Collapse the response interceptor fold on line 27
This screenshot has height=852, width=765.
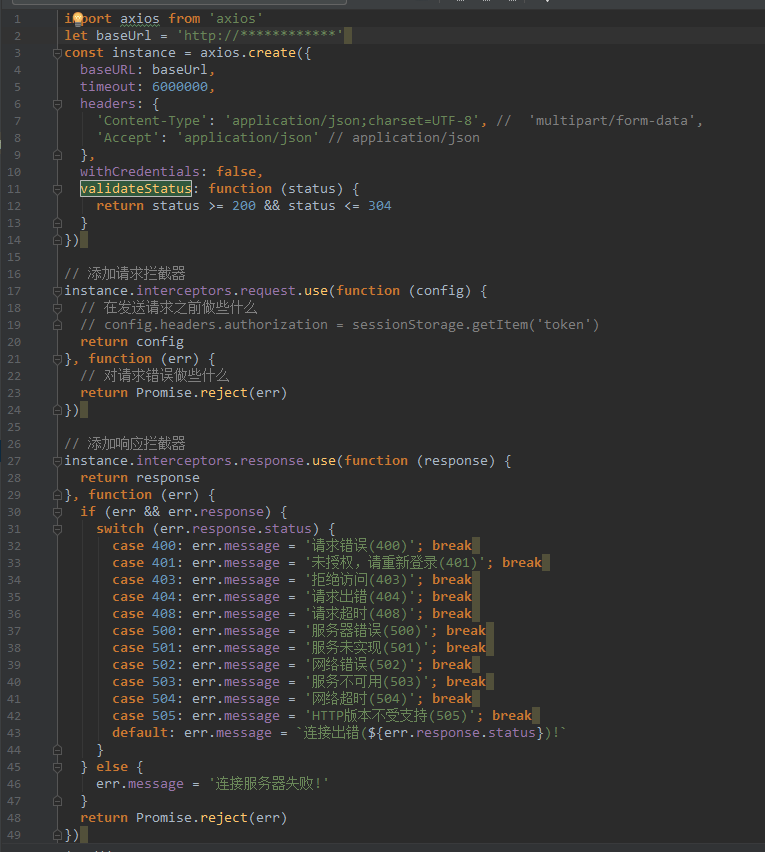click(57, 461)
